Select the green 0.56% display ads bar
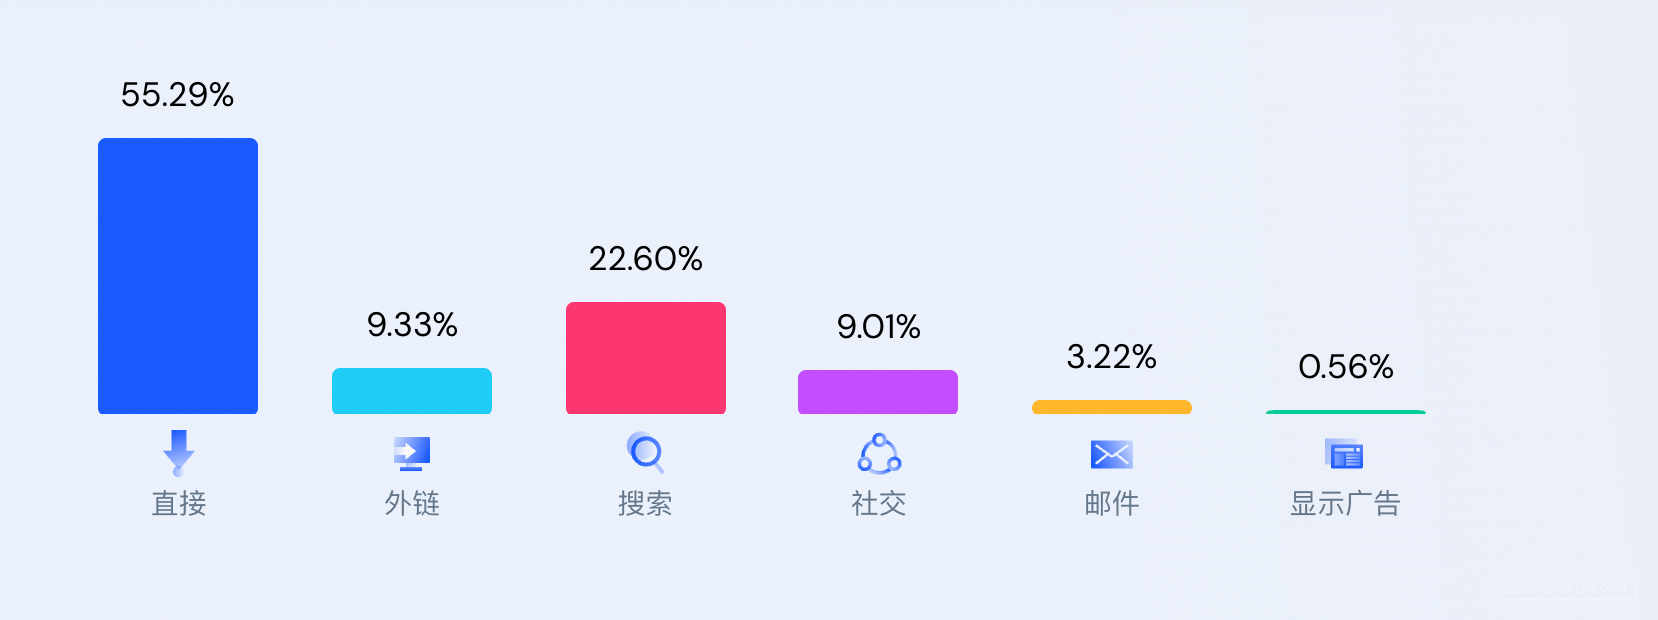The width and height of the screenshot is (1658, 620). 1346,412
